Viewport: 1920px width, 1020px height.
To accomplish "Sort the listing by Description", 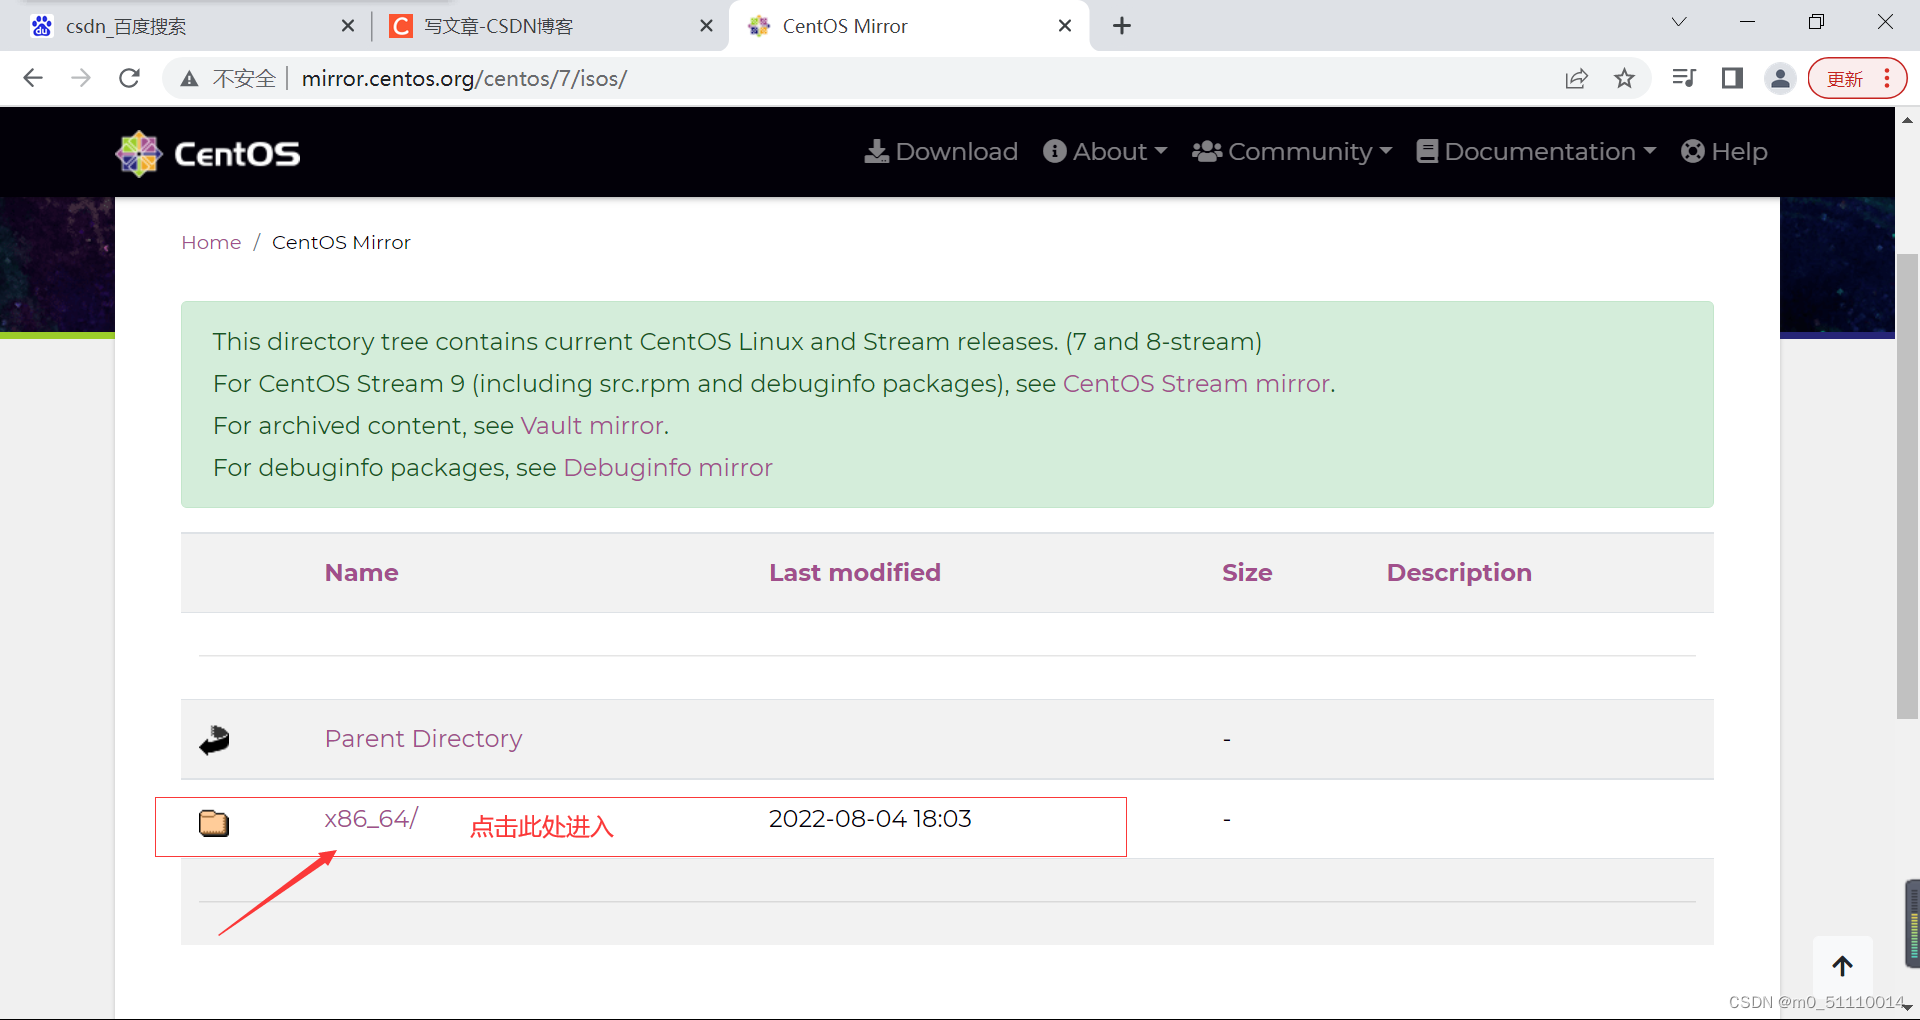I will click(1459, 573).
